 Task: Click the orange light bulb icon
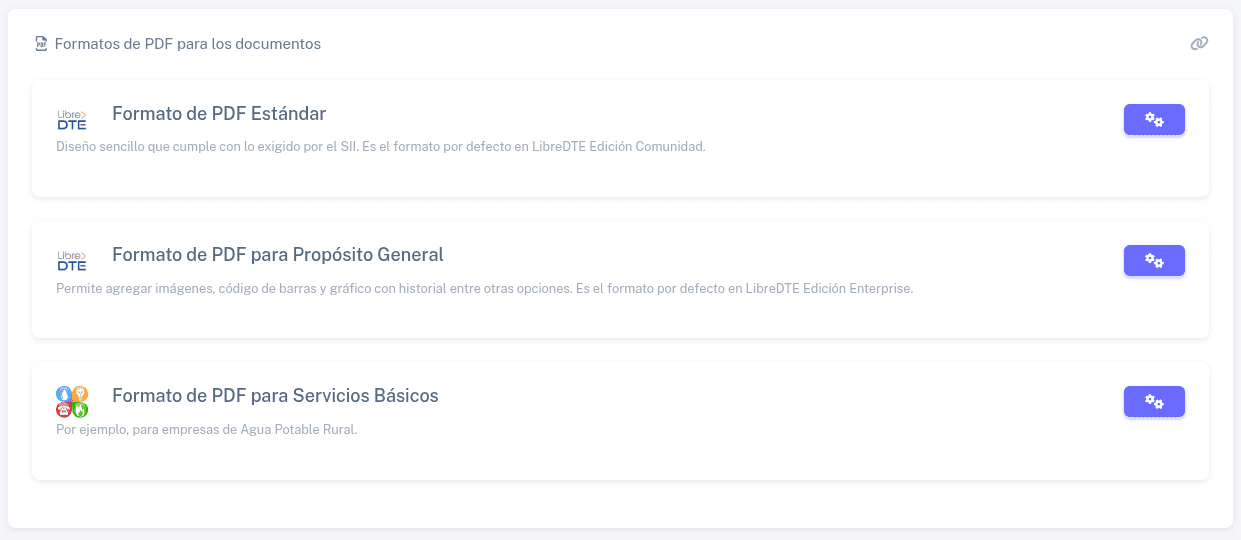(80, 393)
